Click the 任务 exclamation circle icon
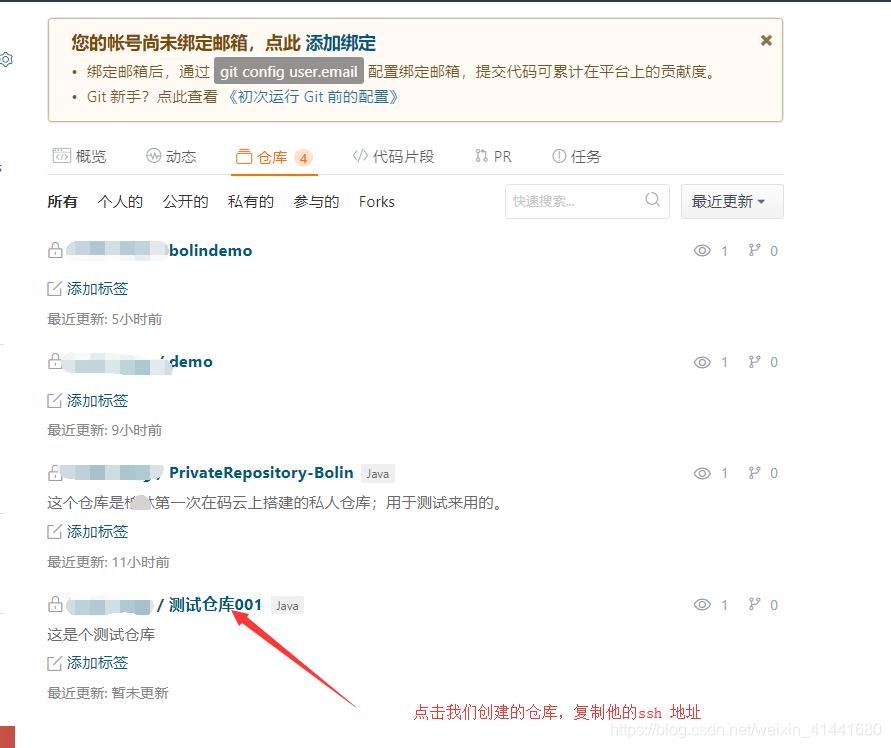The width and height of the screenshot is (891, 748). pos(559,156)
